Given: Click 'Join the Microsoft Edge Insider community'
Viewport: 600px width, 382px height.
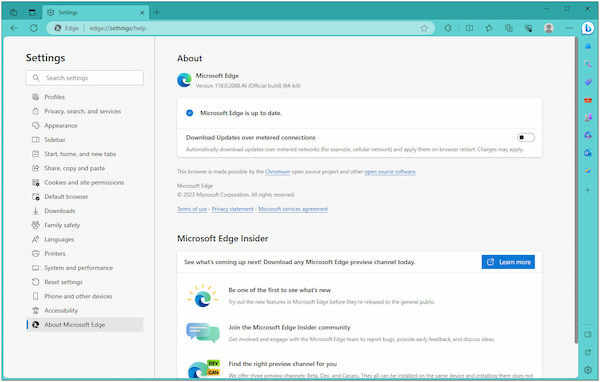Looking at the screenshot, I should [289, 327].
